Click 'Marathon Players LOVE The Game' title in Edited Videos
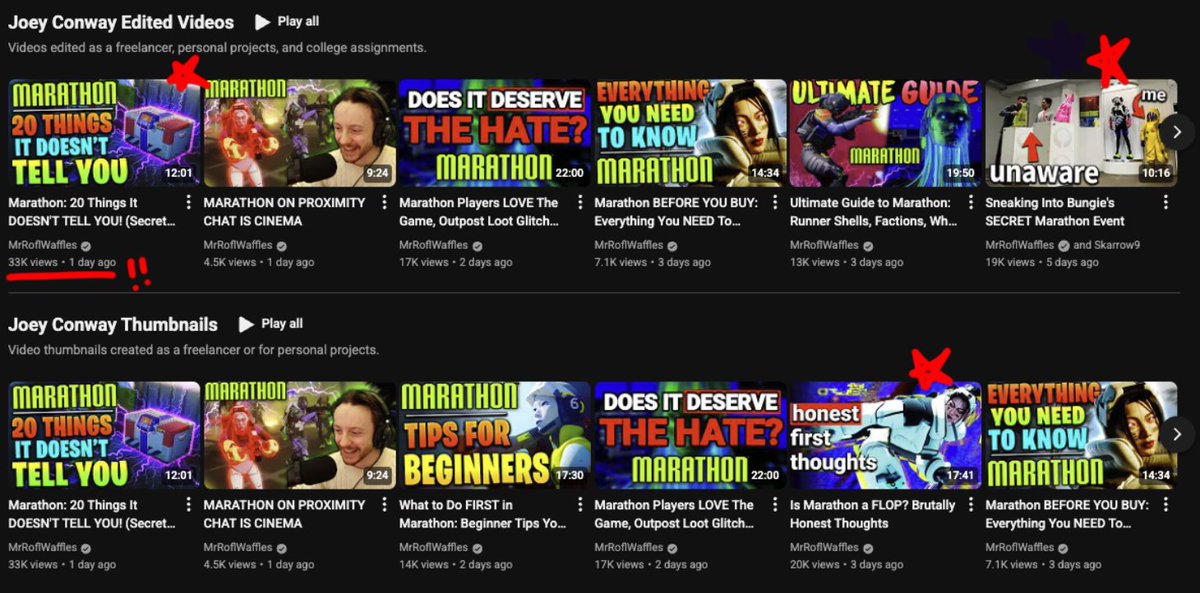 pos(479,212)
